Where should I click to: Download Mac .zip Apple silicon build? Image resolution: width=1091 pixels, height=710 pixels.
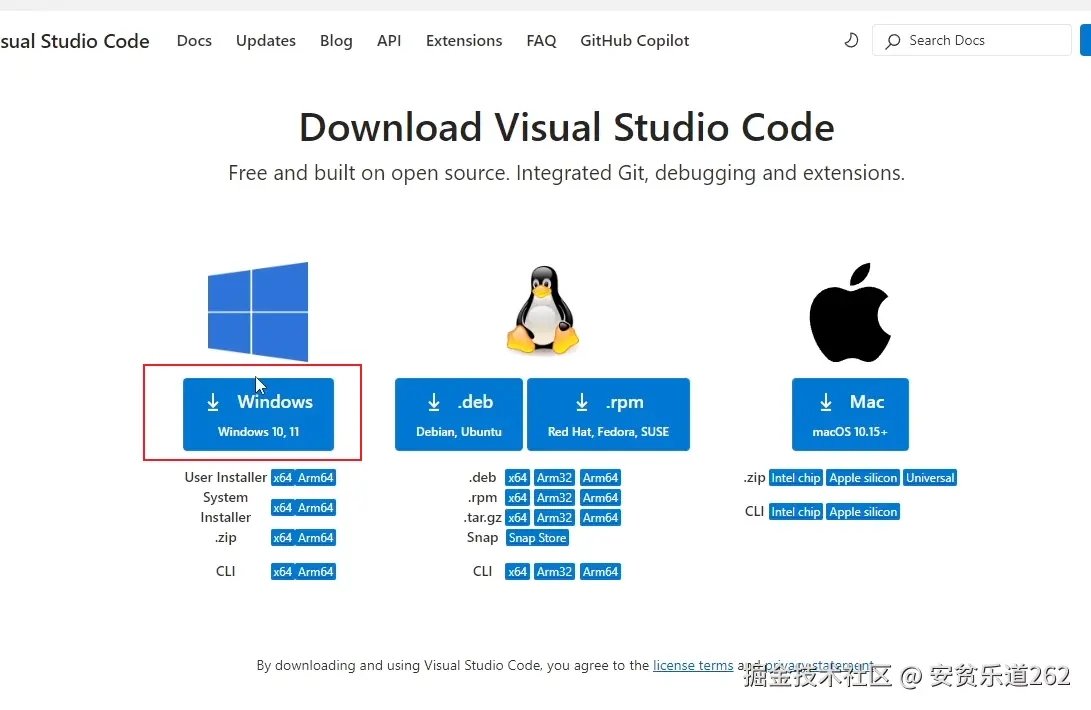pyautogui.click(x=863, y=478)
